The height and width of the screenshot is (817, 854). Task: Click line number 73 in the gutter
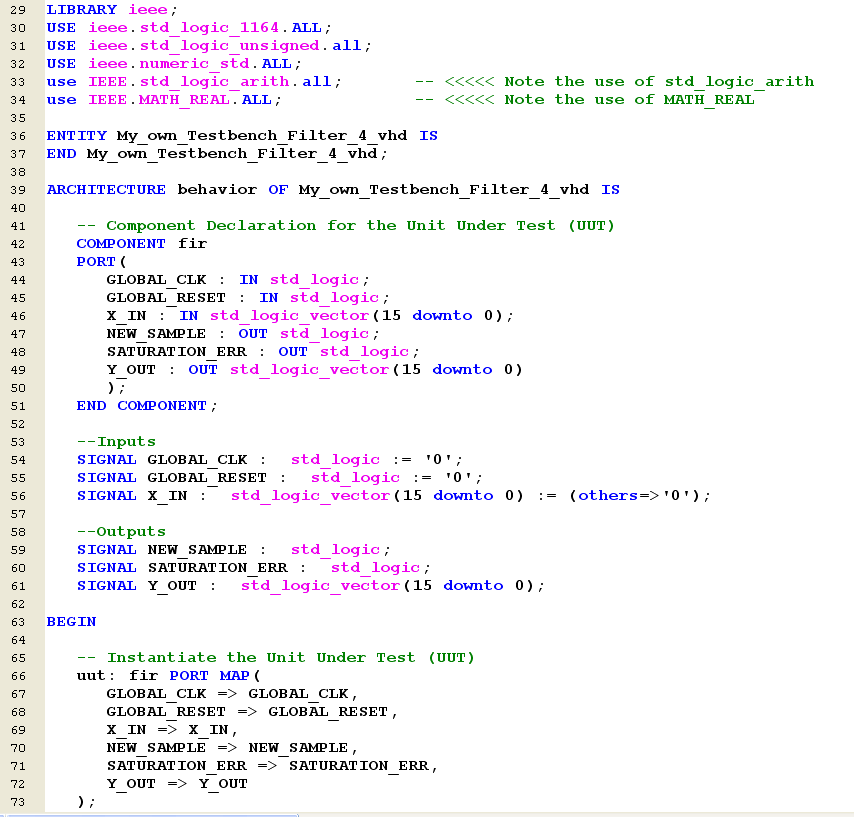[x=18, y=802]
